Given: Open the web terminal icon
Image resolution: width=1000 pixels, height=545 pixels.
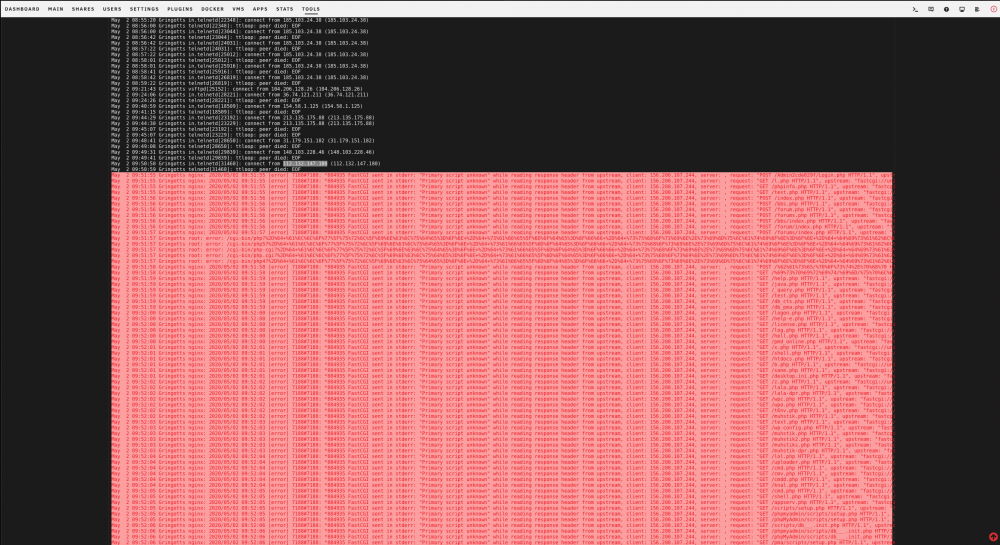Looking at the screenshot, I should pos(915,9).
